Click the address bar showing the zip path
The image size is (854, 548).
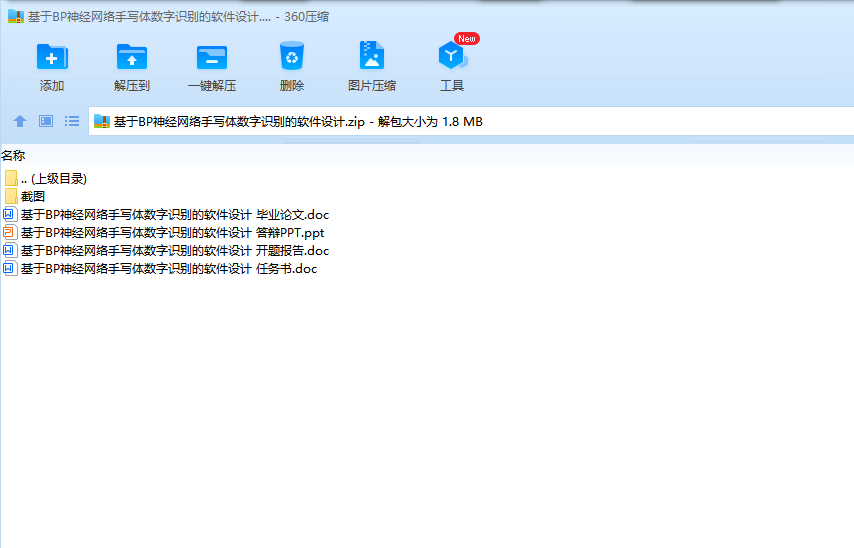471,121
